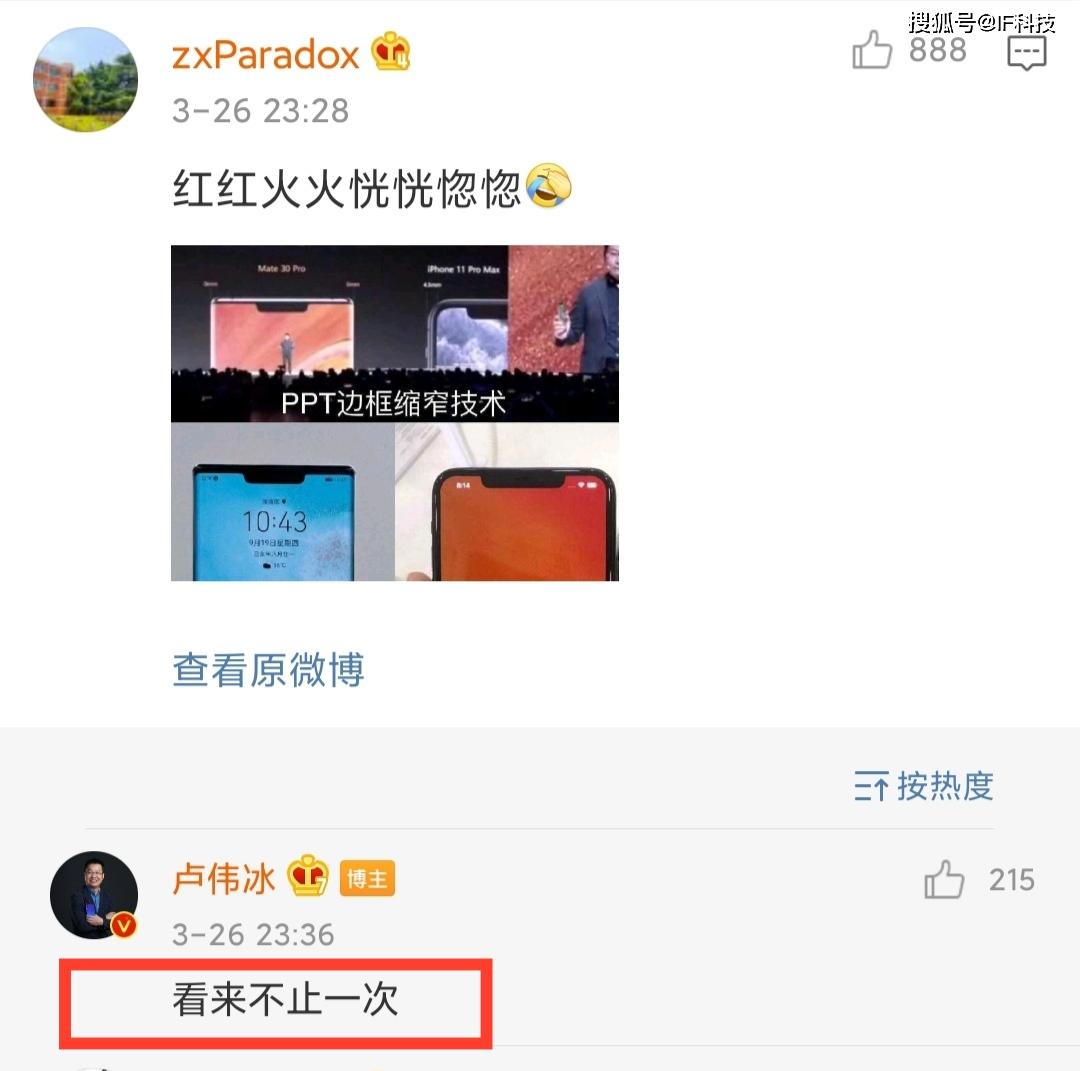Open 查看原微博 link

(268, 669)
